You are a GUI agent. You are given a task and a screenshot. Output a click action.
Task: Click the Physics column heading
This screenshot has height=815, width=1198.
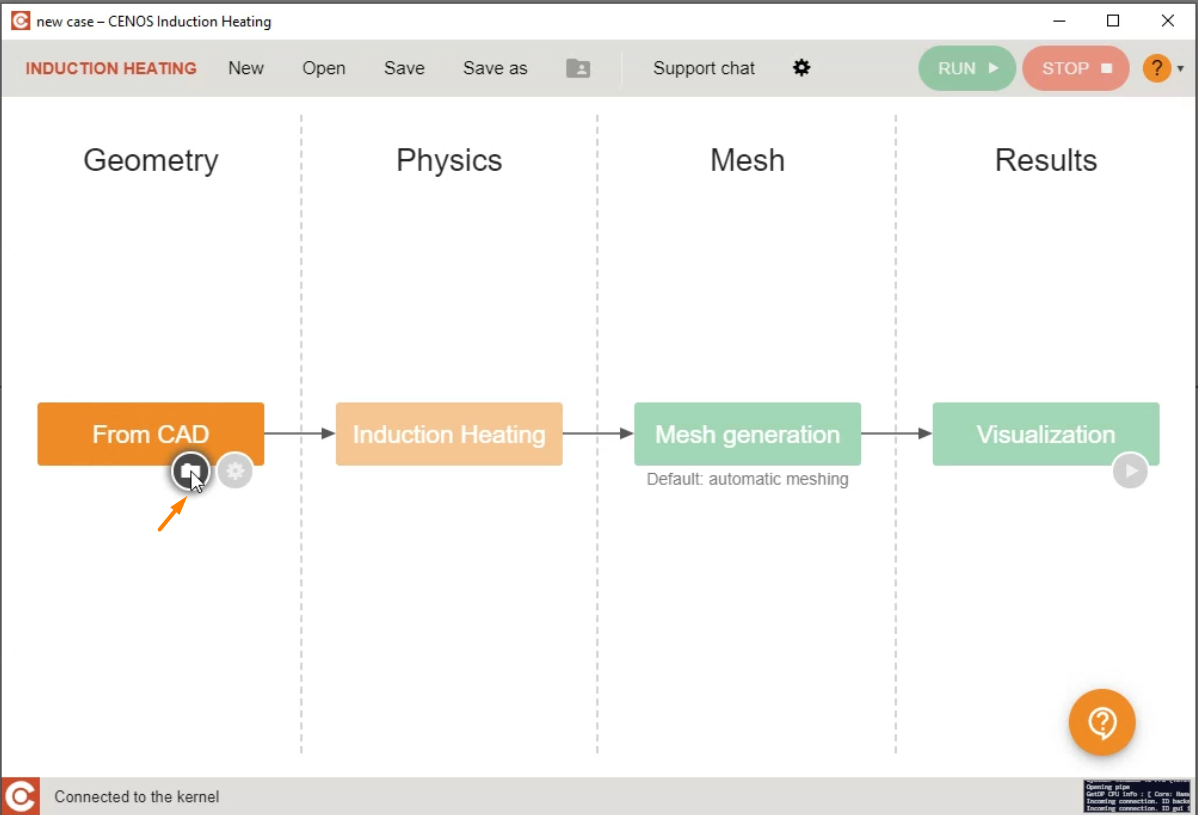pos(449,160)
